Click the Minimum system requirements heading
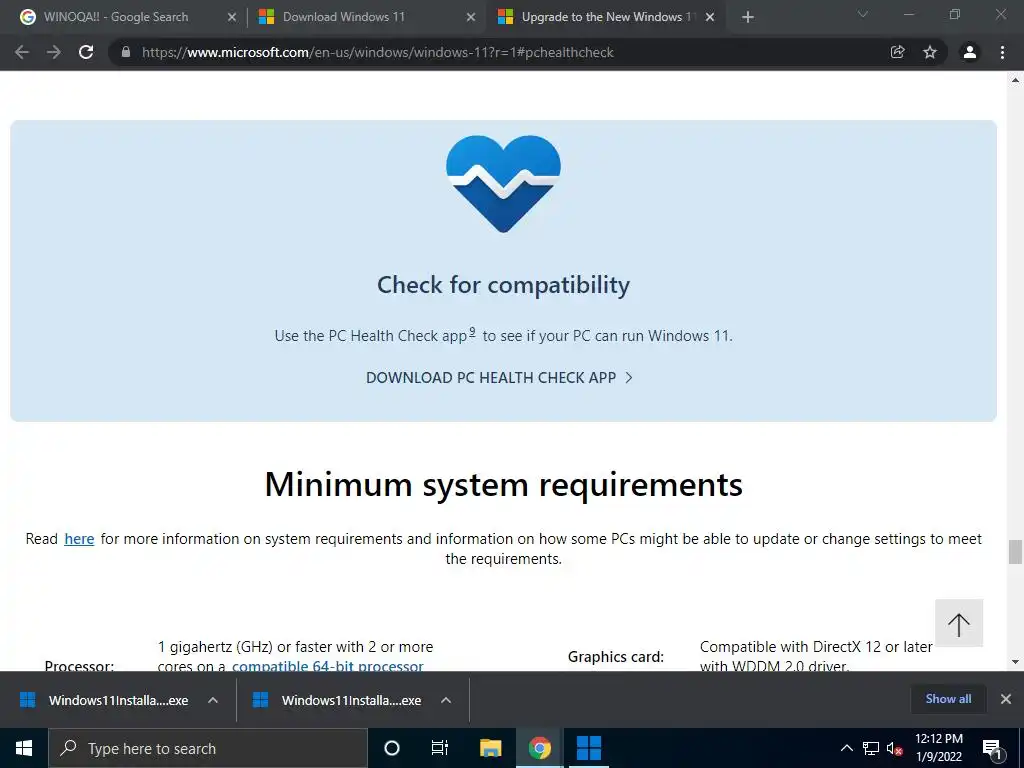Viewport: 1024px width, 768px height. 504,485
